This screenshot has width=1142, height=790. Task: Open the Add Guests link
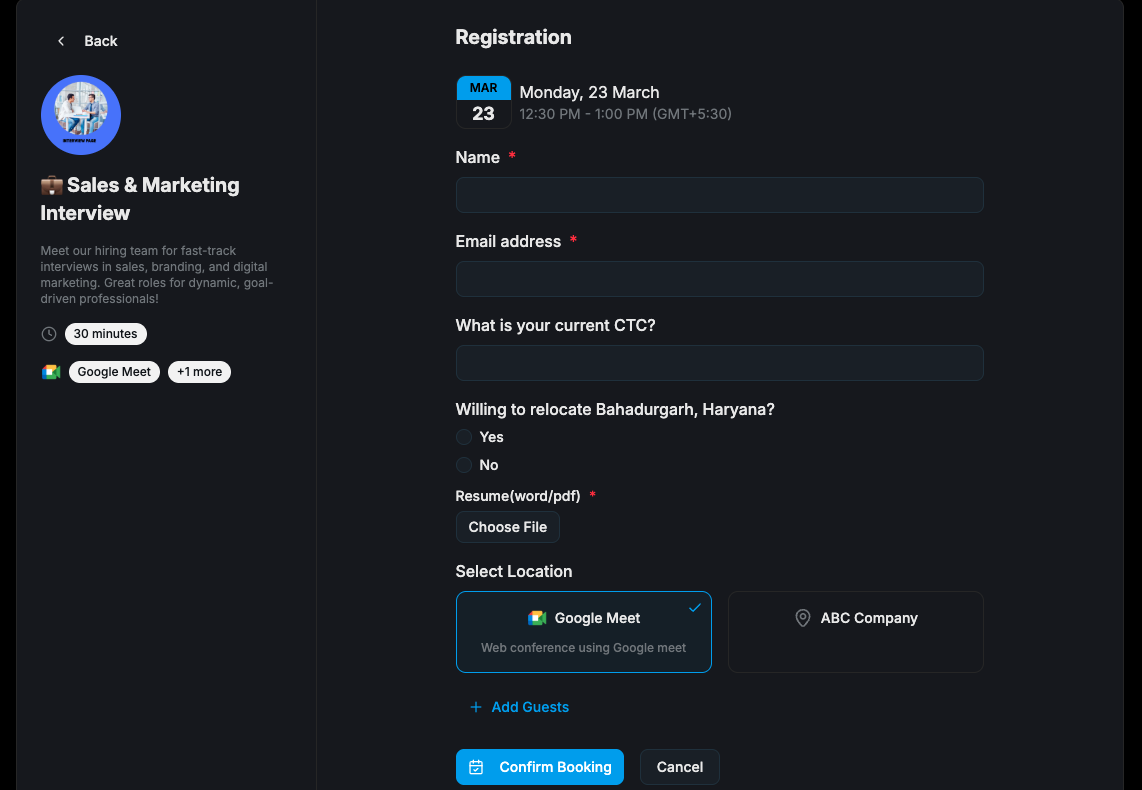tap(530, 707)
